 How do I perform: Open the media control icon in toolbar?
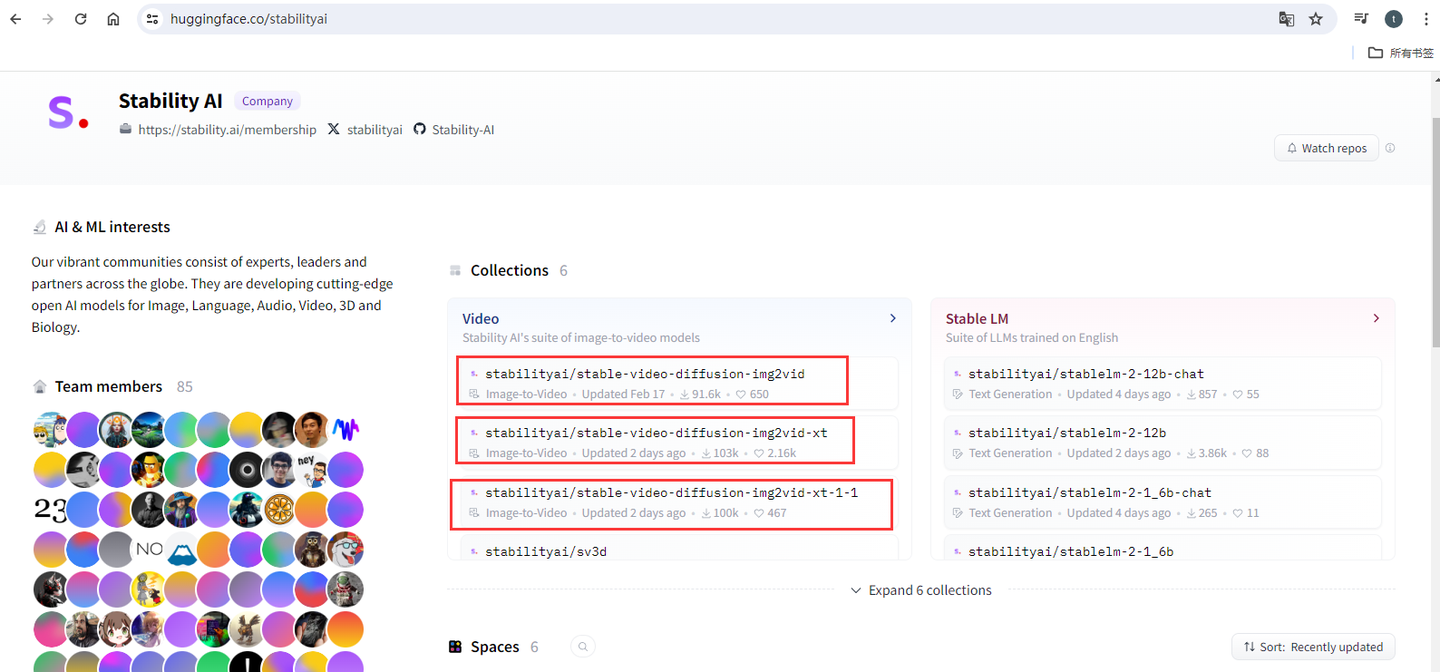1361,19
